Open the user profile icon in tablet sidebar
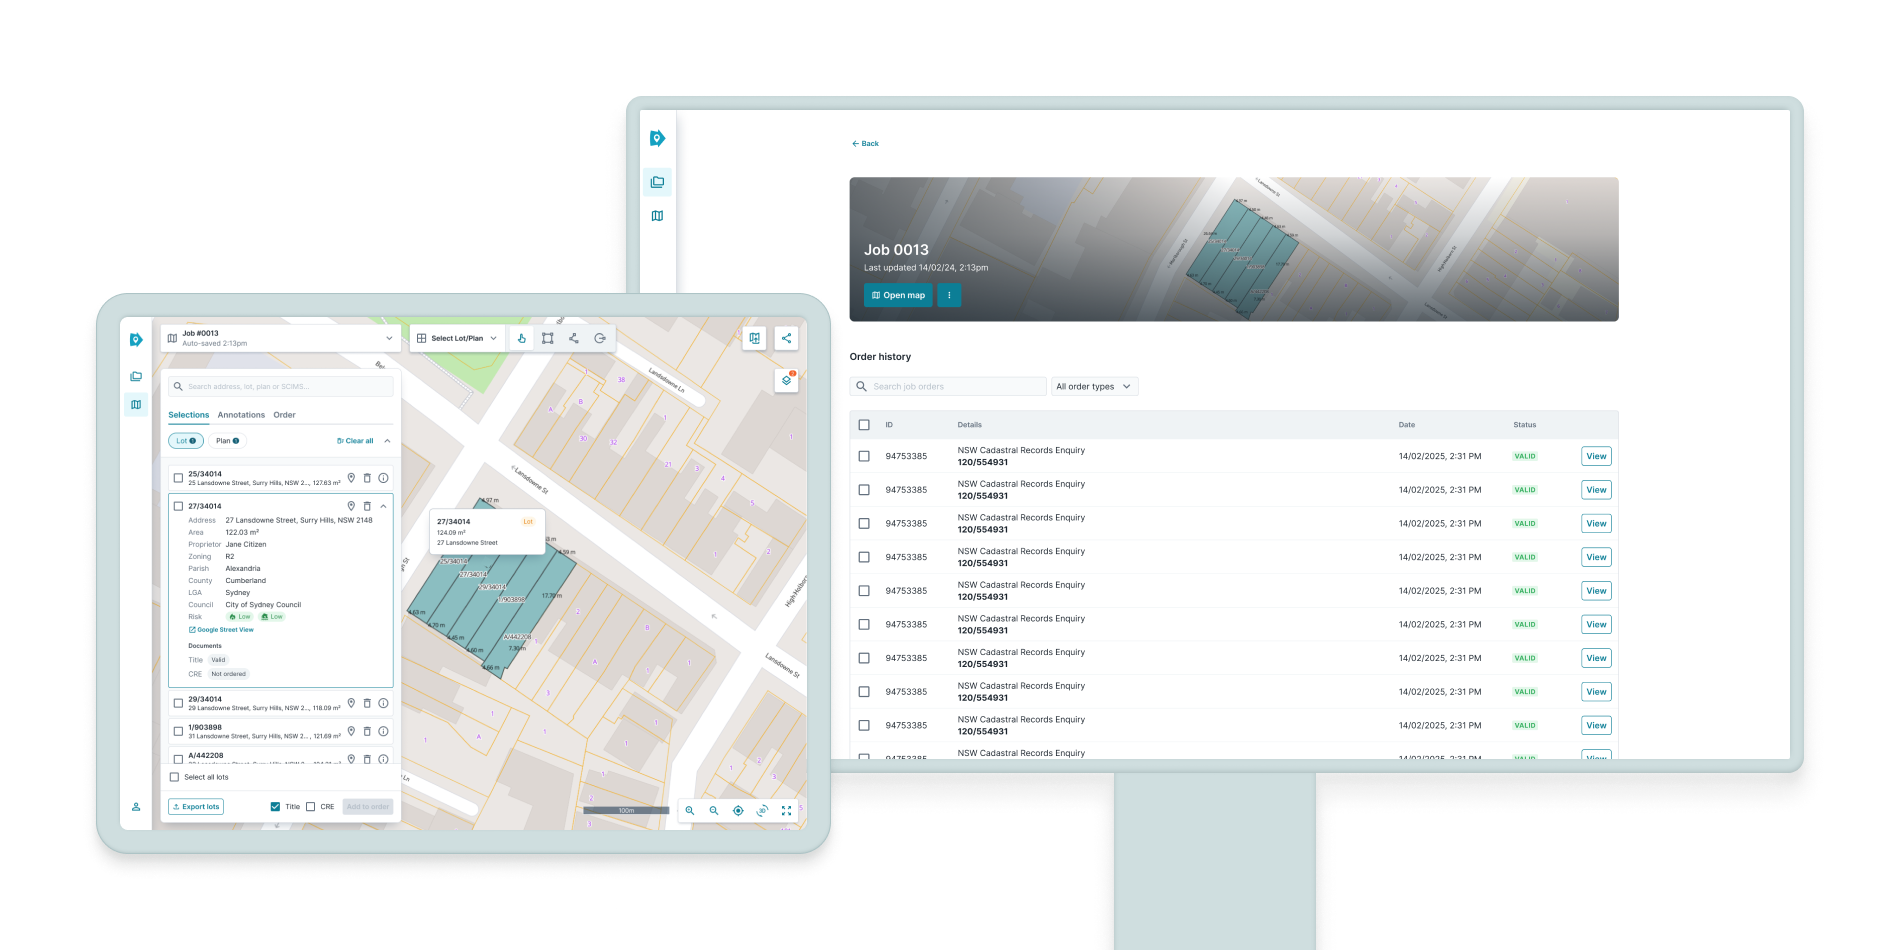1900x950 pixels. 136,807
